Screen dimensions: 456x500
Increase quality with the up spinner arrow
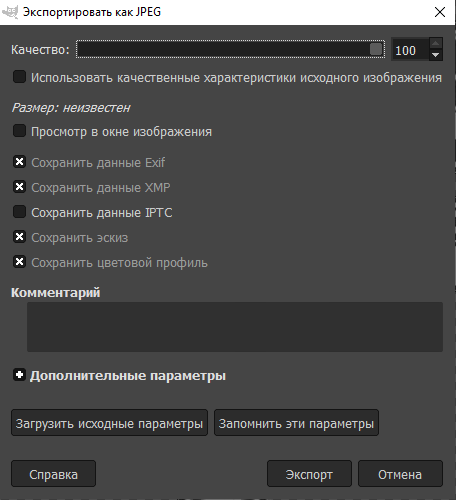click(x=435, y=44)
